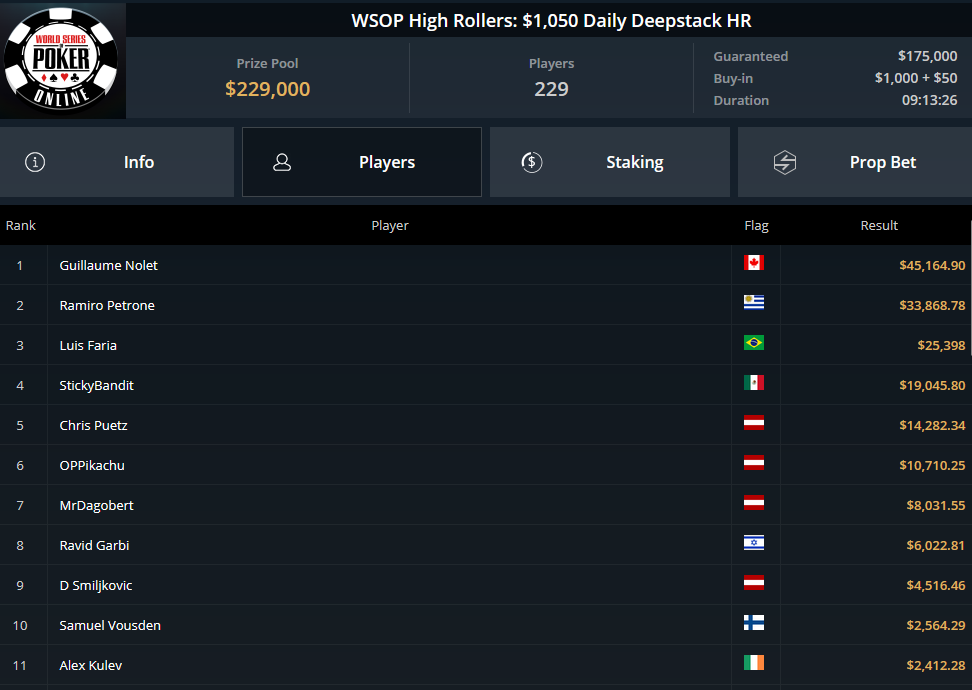Image resolution: width=972 pixels, height=690 pixels.
Task: Click the Player column header
Action: [390, 226]
